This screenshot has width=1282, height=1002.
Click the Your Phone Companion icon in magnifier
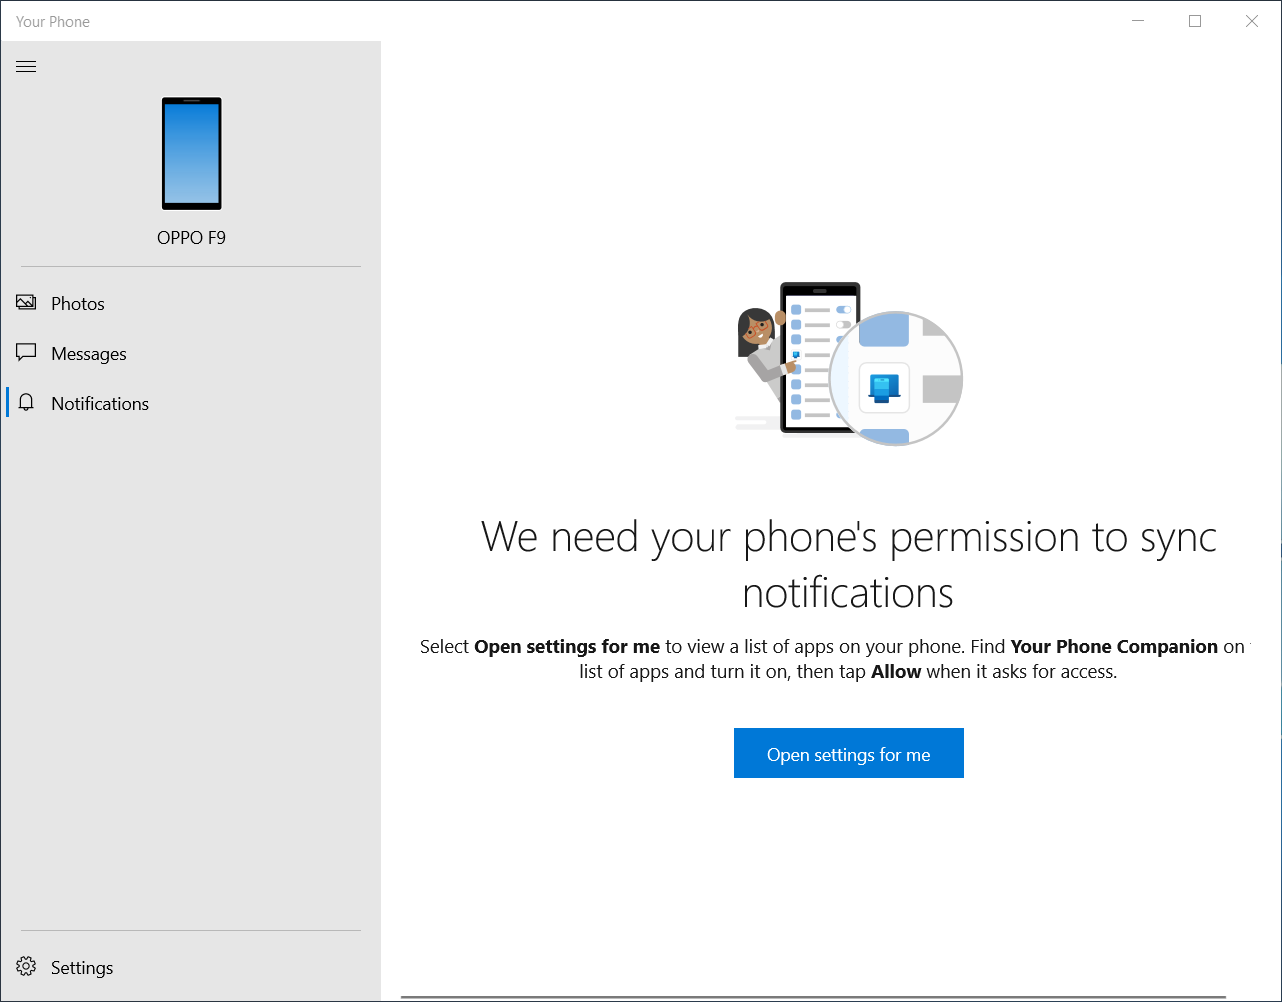click(884, 387)
